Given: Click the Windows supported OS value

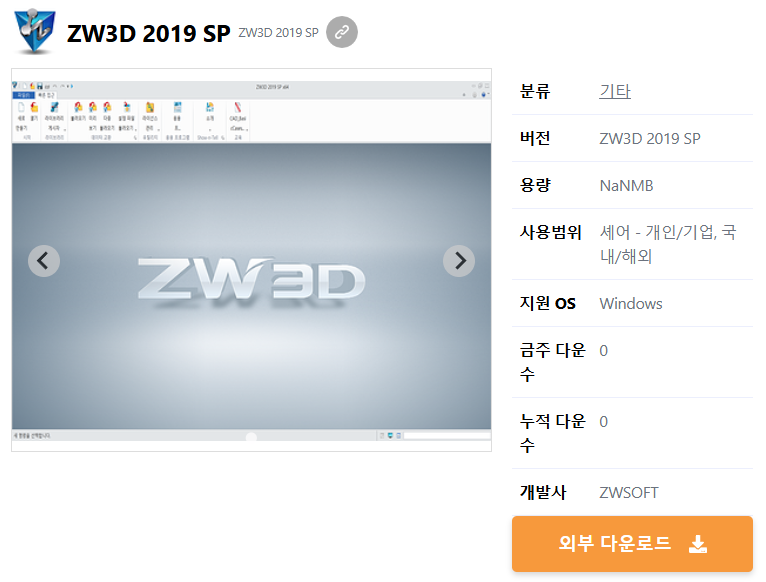Looking at the screenshot, I should click(631, 303).
